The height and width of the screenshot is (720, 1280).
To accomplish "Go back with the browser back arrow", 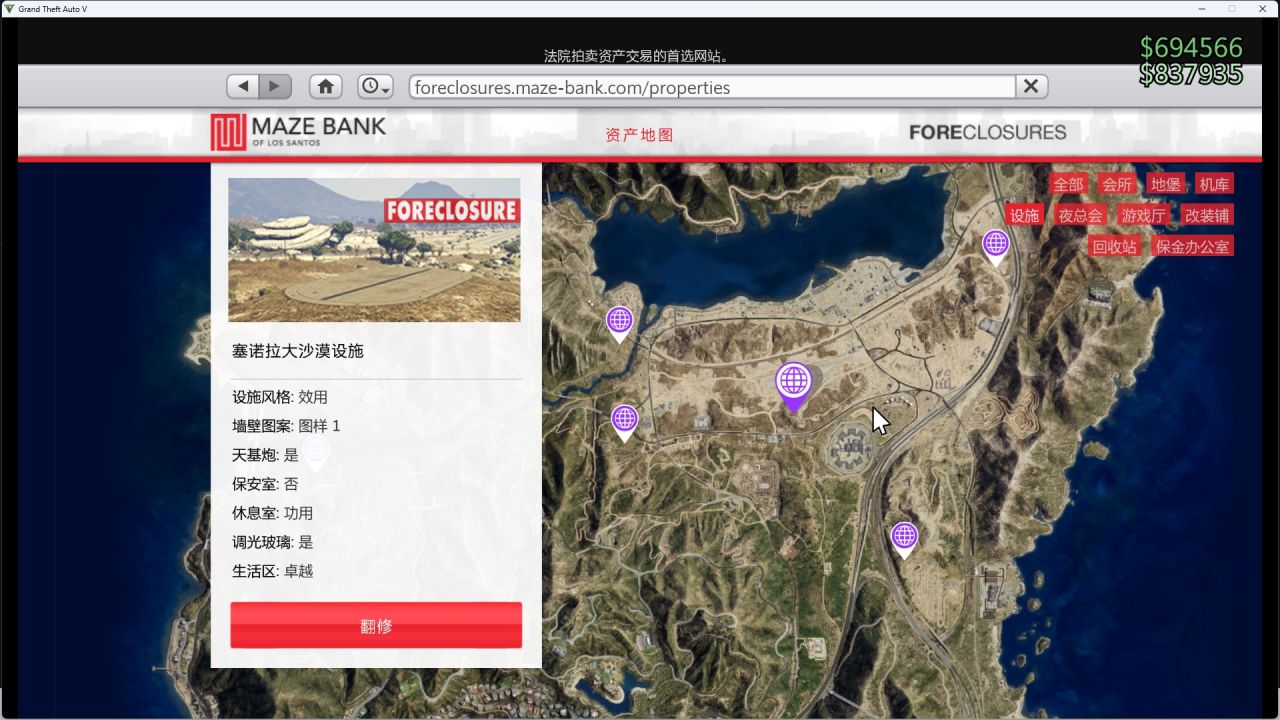I will (243, 87).
